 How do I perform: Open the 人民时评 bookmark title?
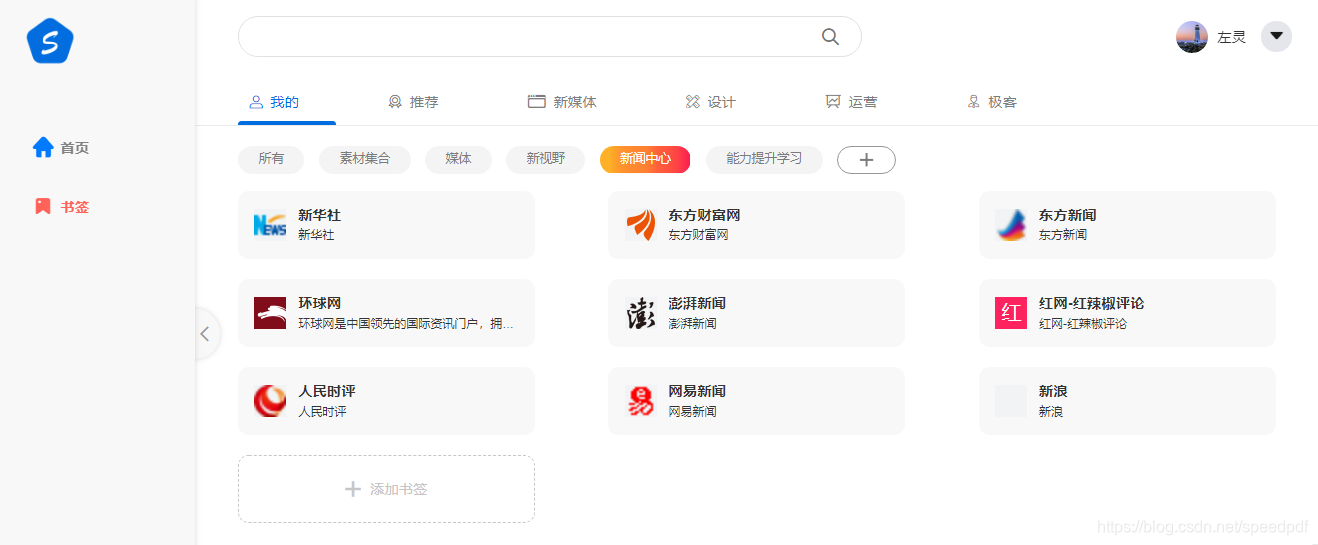pyautogui.click(x=327, y=391)
